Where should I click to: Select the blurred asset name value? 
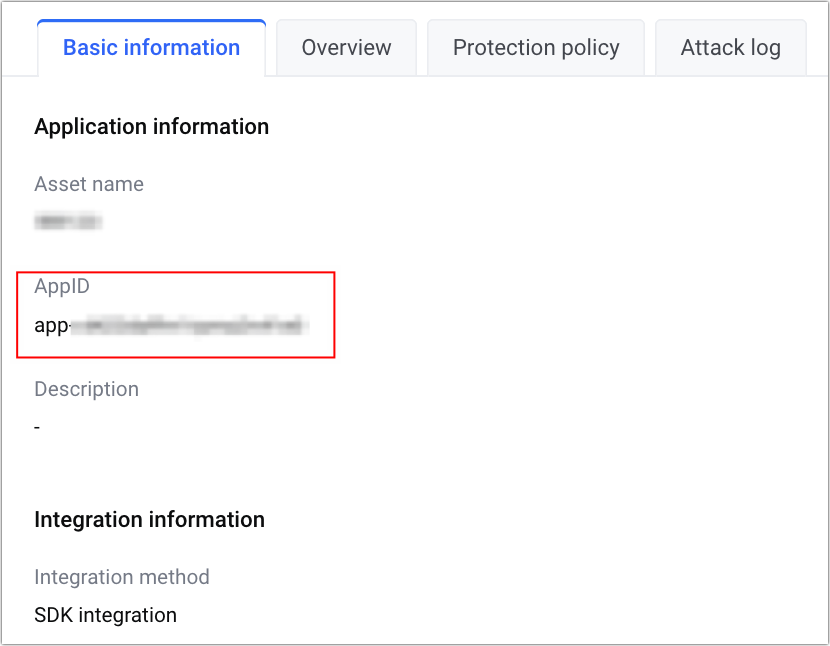point(69,221)
